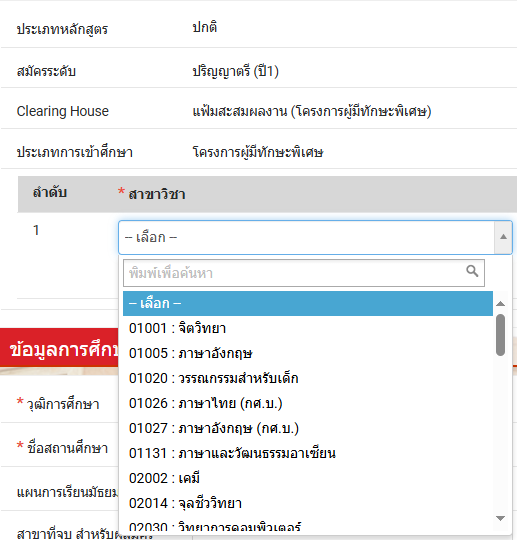Click the ลำดับ column header
Viewport: 517px width, 540px height.
tap(50, 192)
